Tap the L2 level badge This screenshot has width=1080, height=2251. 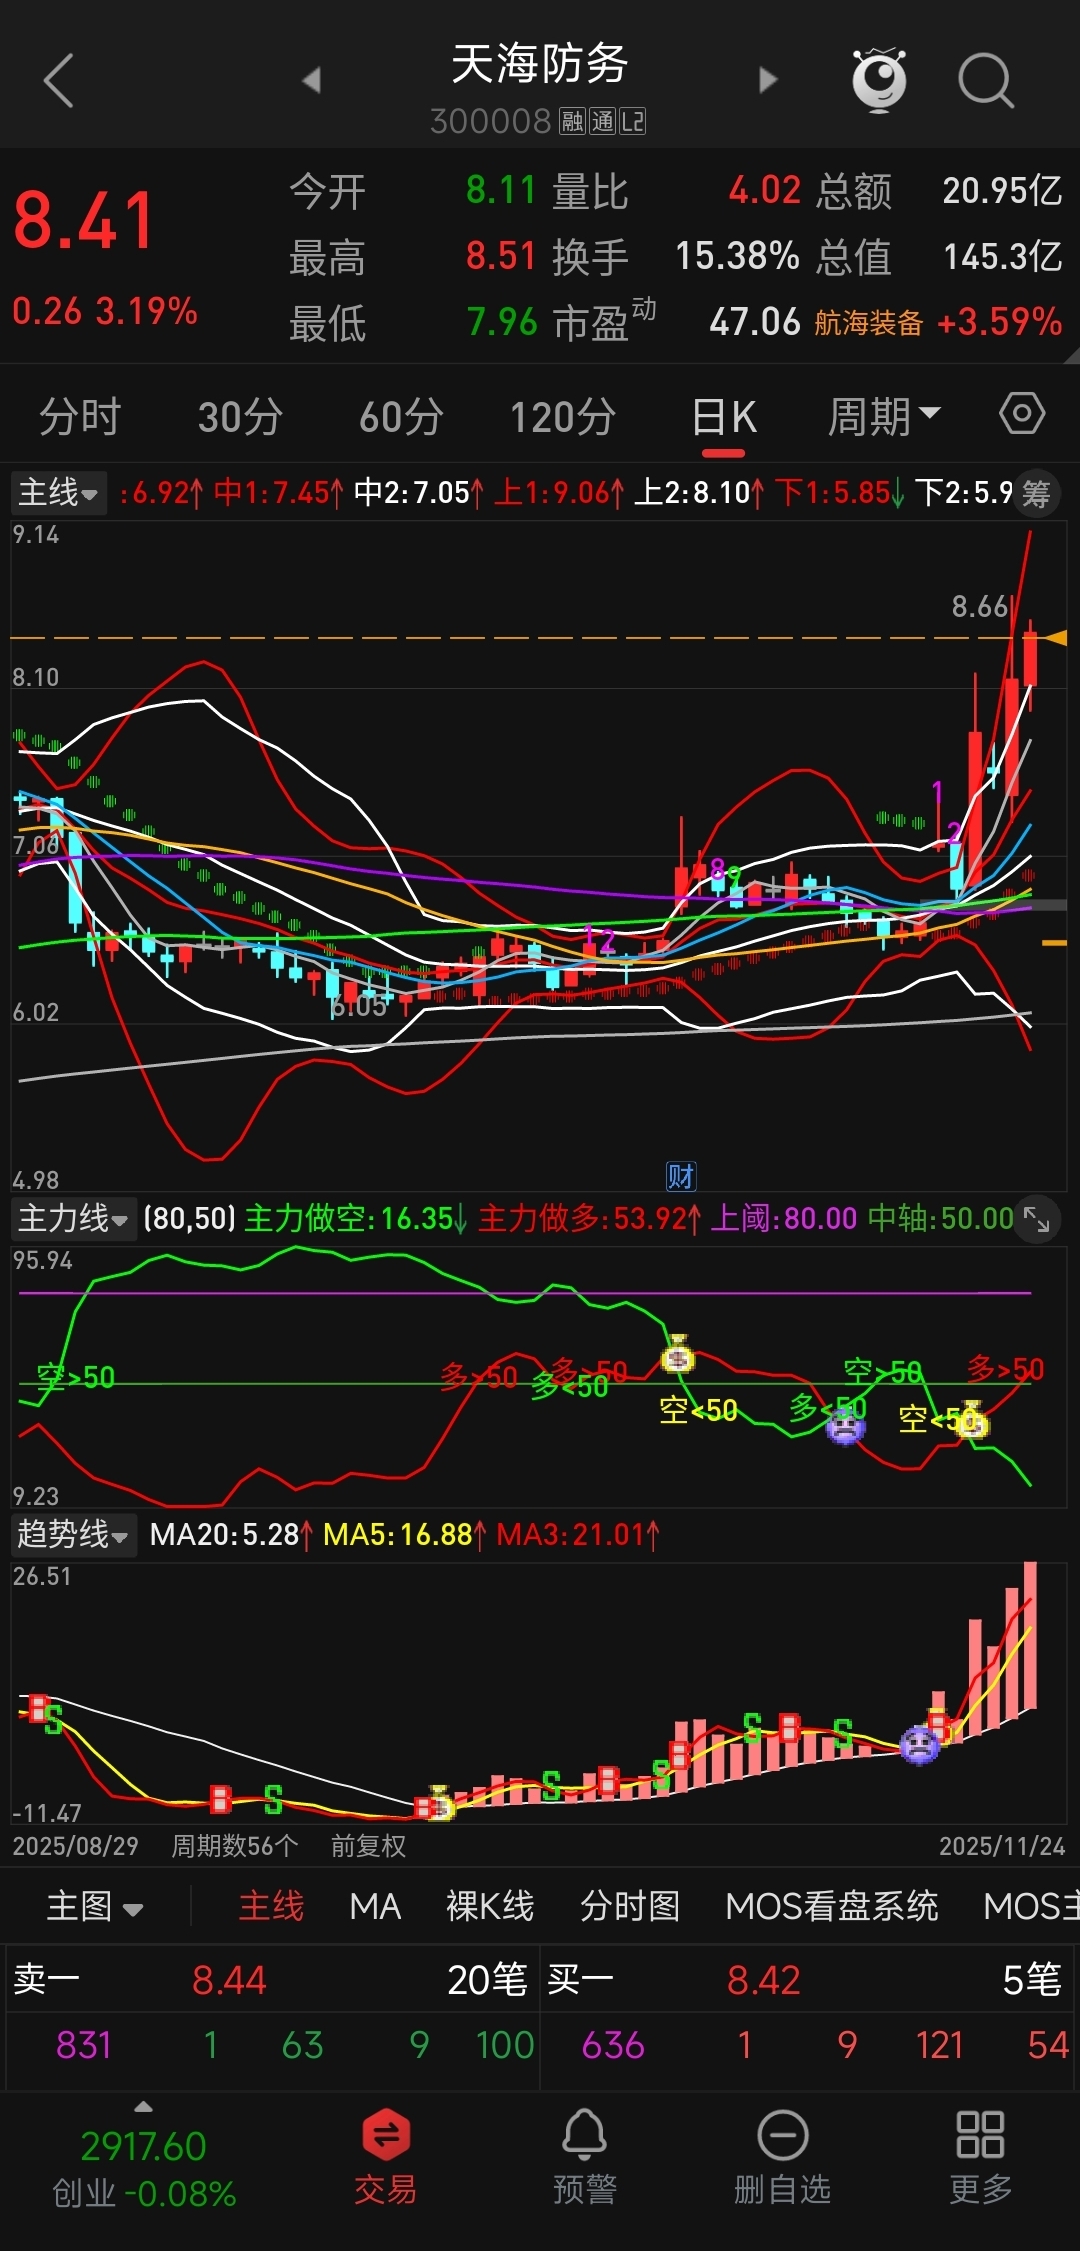coord(633,122)
